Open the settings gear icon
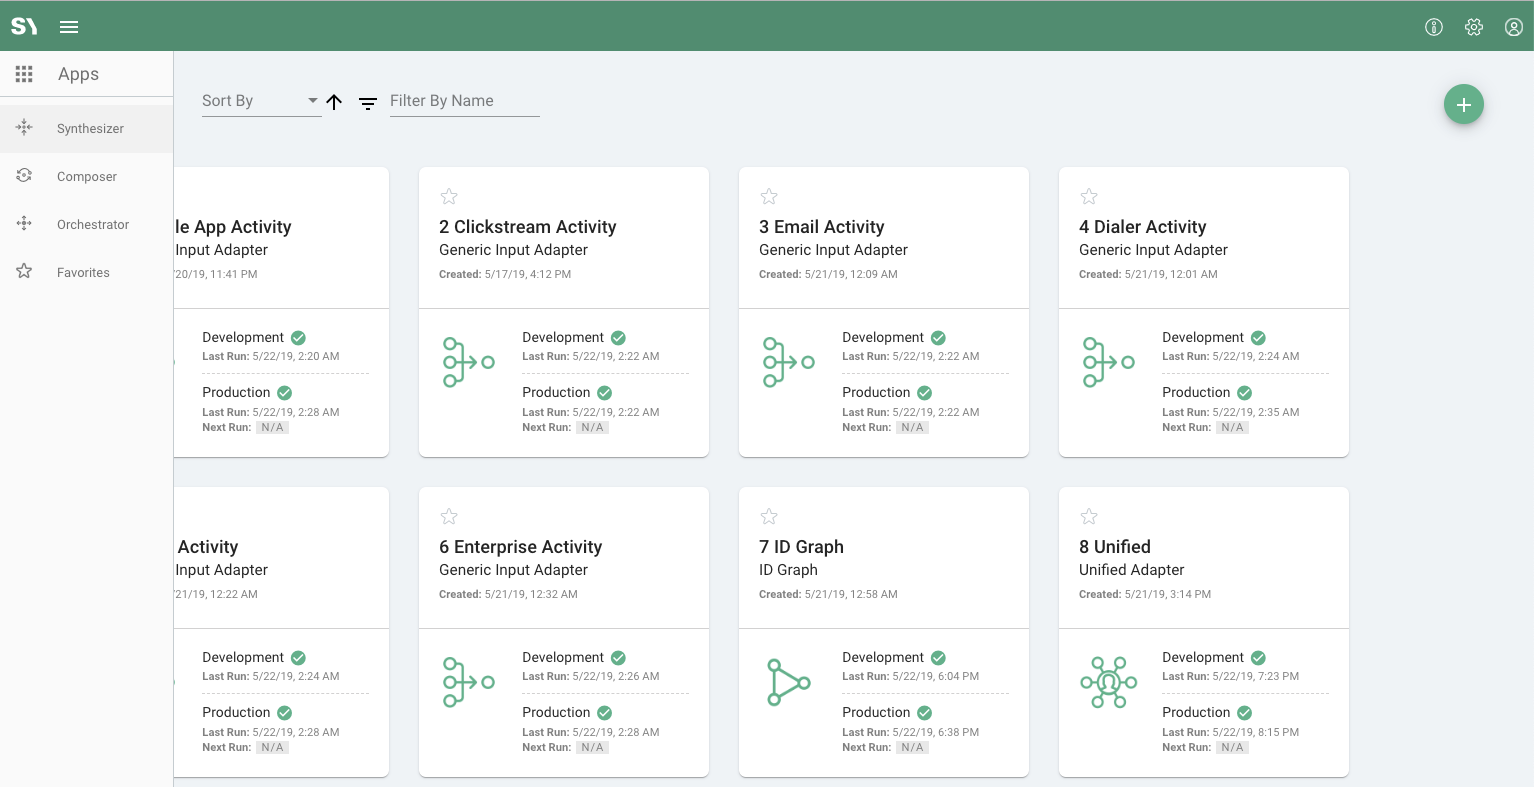The width and height of the screenshot is (1534, 787). point(1473,27)
